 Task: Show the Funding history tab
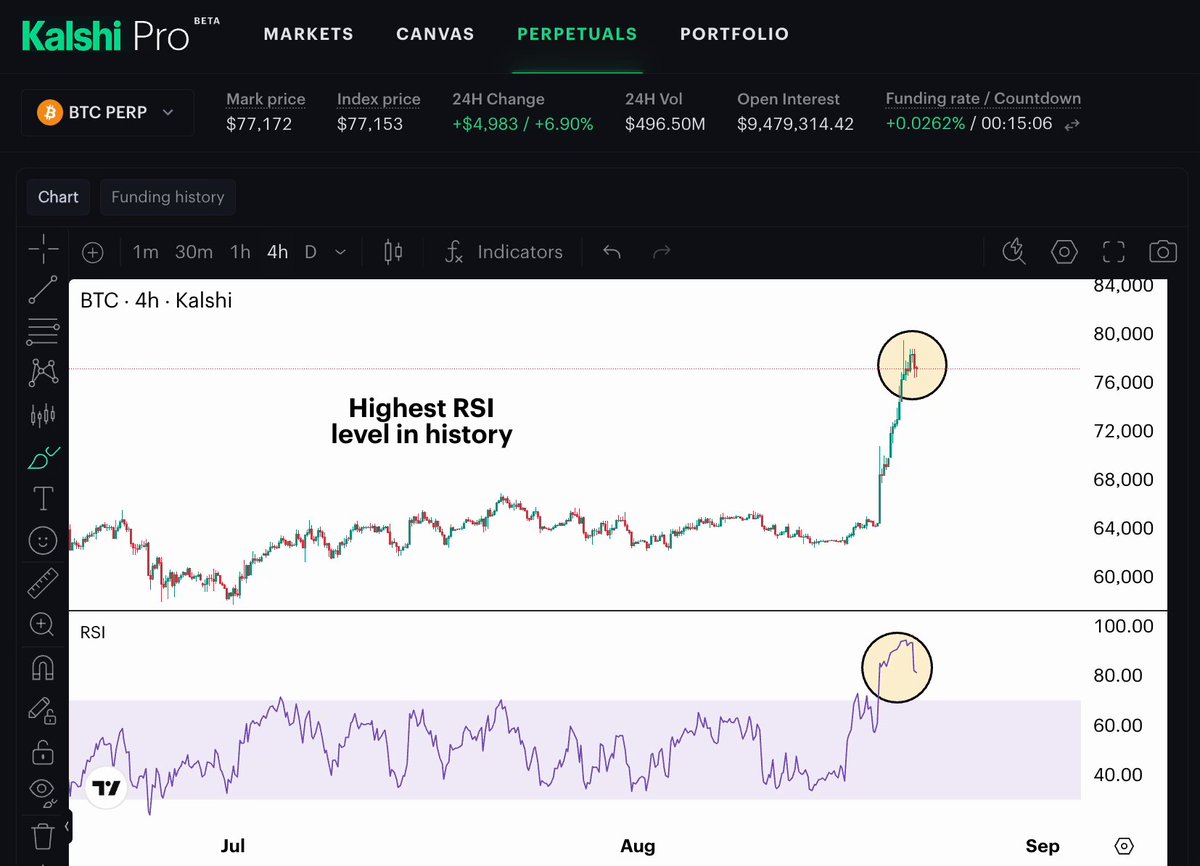pyautogui.click(x=168, y=197)
